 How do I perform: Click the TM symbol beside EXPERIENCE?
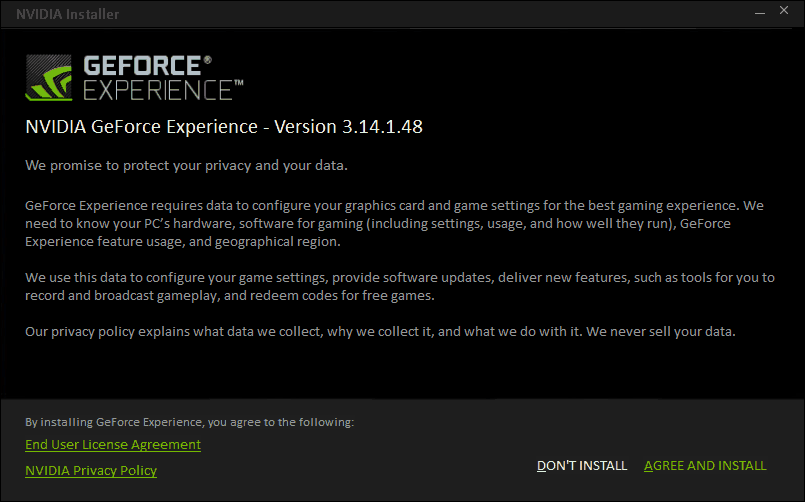click(x=239, y=83)
